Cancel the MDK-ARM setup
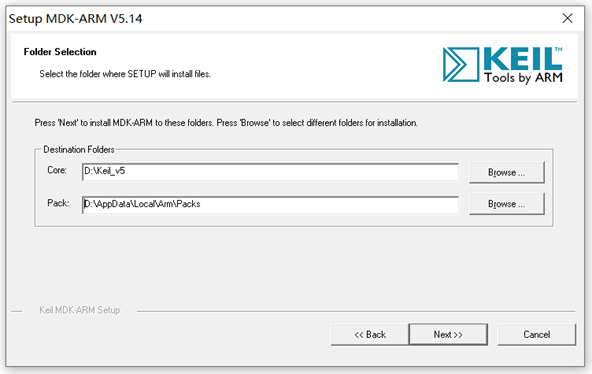Screen dimensions: 592x374 pos(536,334)
